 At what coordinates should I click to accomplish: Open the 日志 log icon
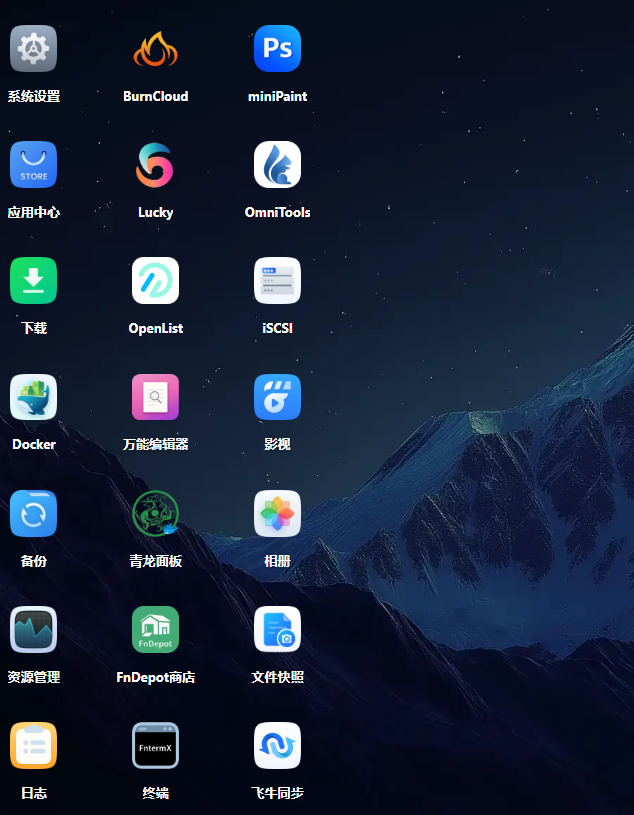[33, 745]
